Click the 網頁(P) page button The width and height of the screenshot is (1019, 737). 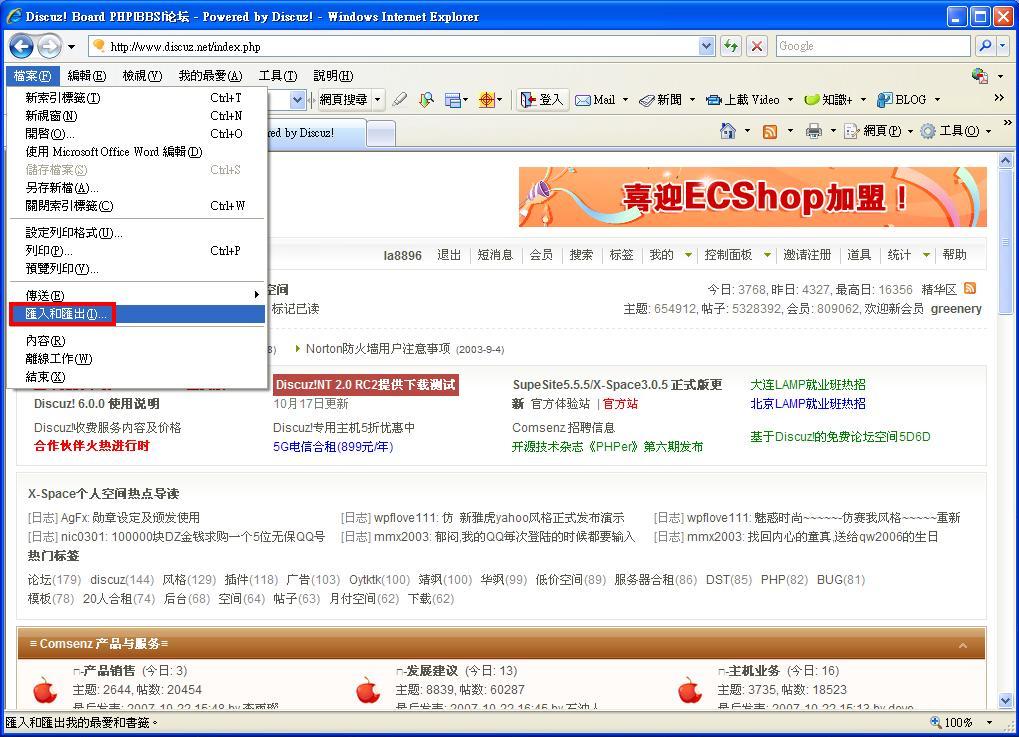click(x=873, y=131)
